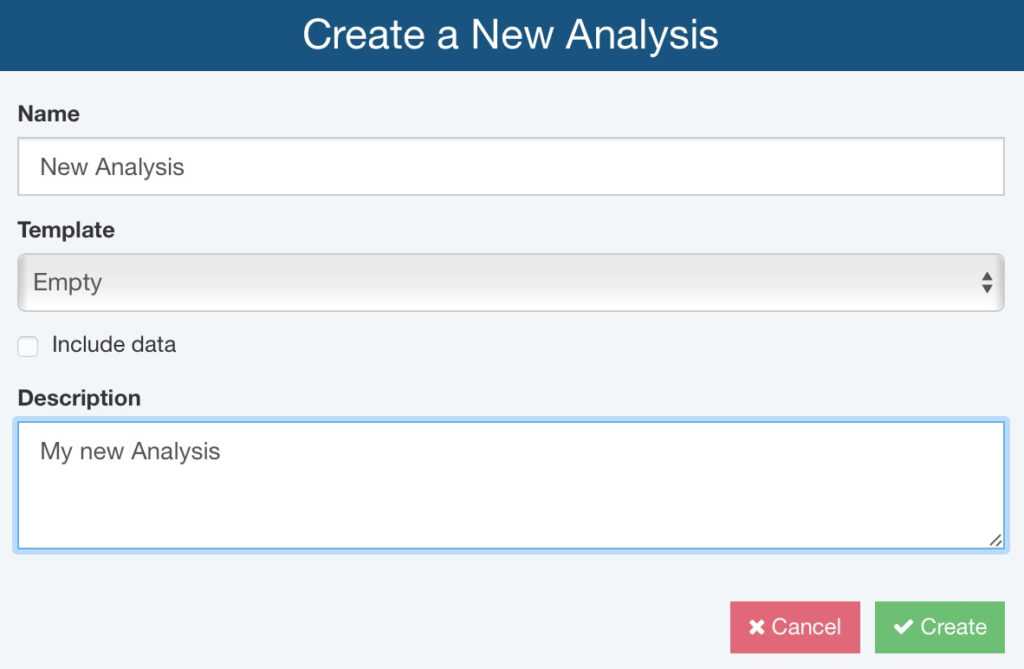Click the X icon on the Cancel button
1024x669 pixels.
click(x=757, y=627)
